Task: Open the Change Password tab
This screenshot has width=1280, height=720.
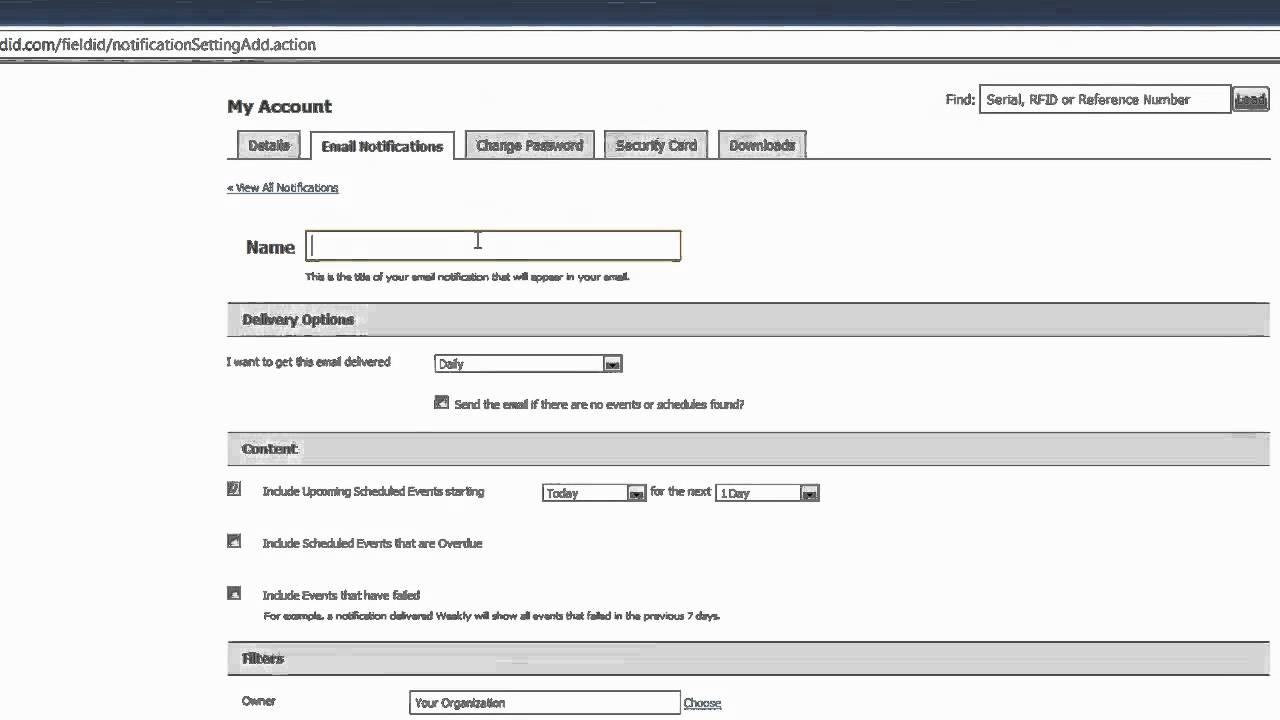Action: coord(530,145)
